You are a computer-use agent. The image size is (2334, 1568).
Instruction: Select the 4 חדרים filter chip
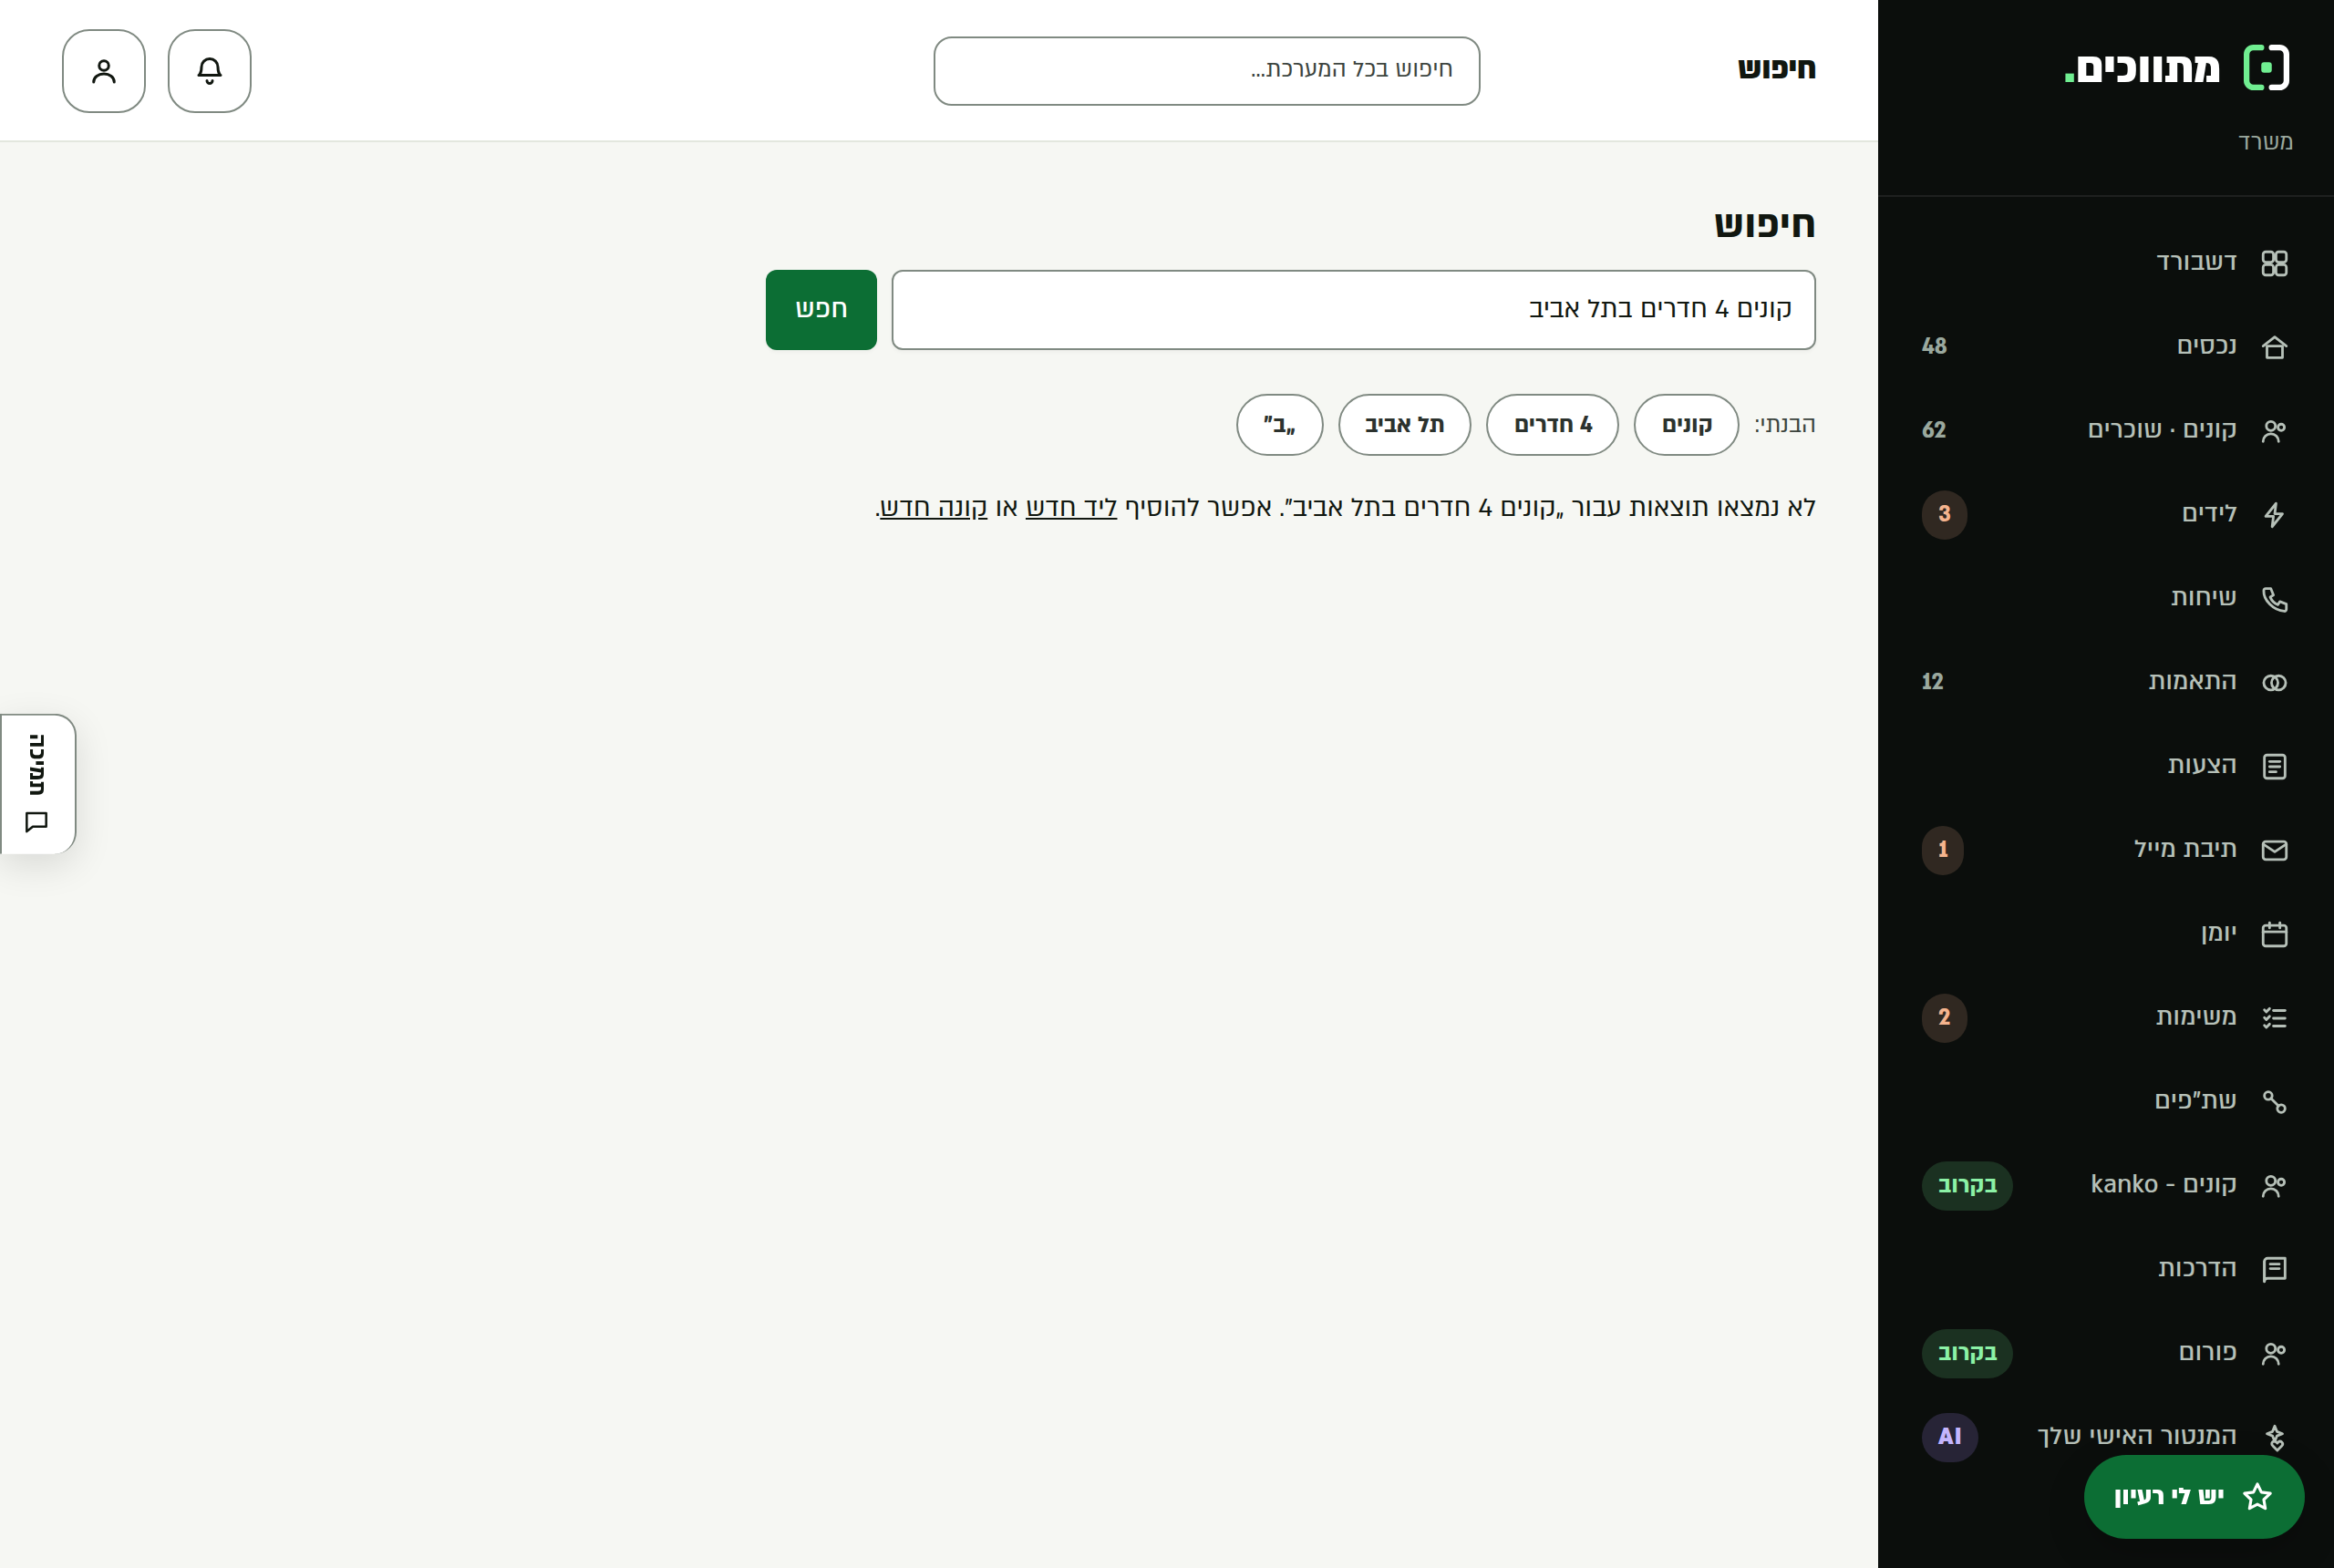click(x=1552, y=425)
